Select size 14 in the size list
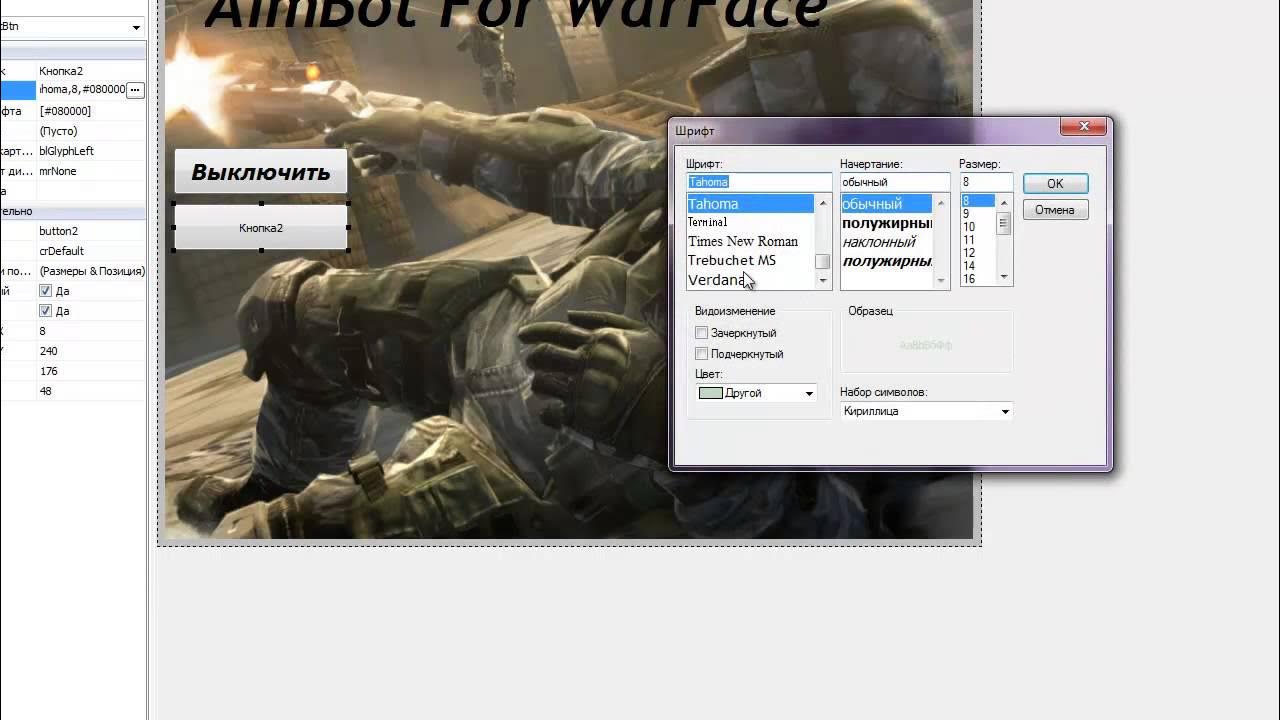Image resolution: width=1280 pixels, height=720 pixels. point(977,266)
